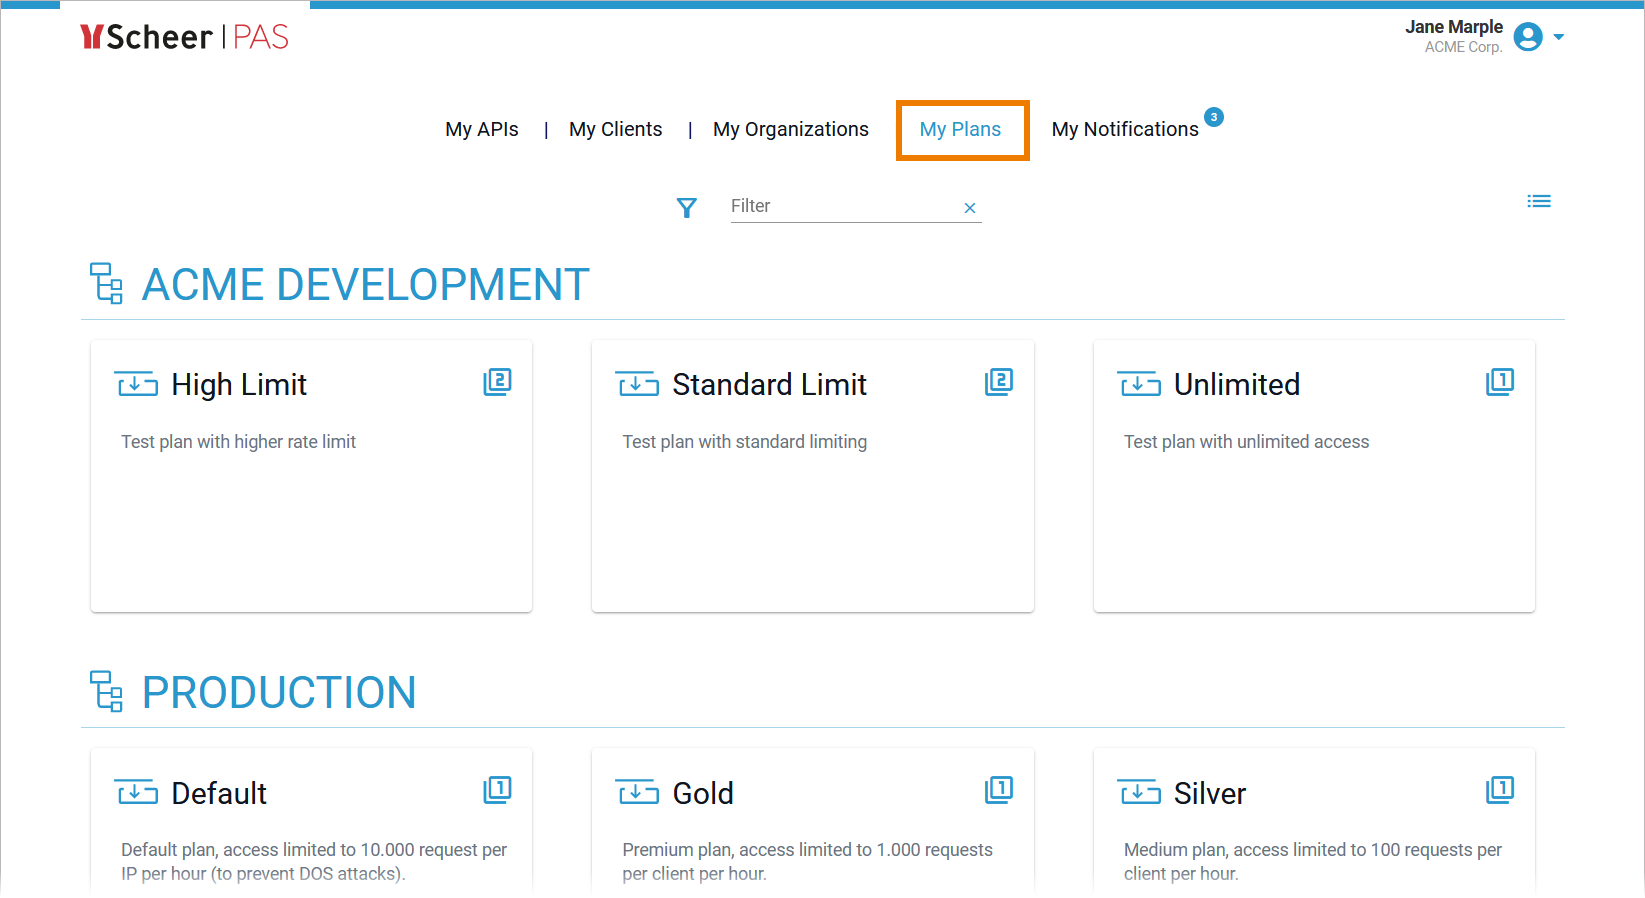This screenshot has width=1645, height=898.
Task: Expand the user profile dropdown arrow
Action: coord(1558,37)
